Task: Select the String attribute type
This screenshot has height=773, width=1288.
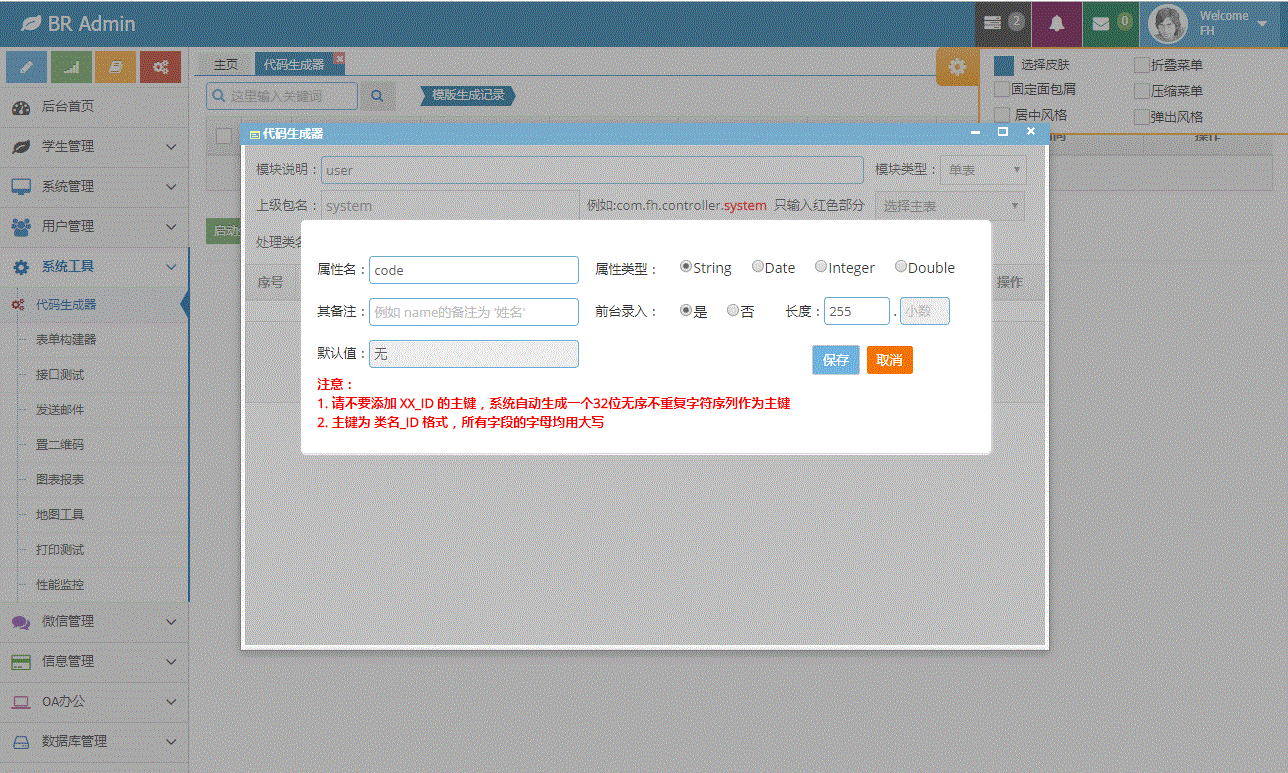Action: [x=686, y=267]
